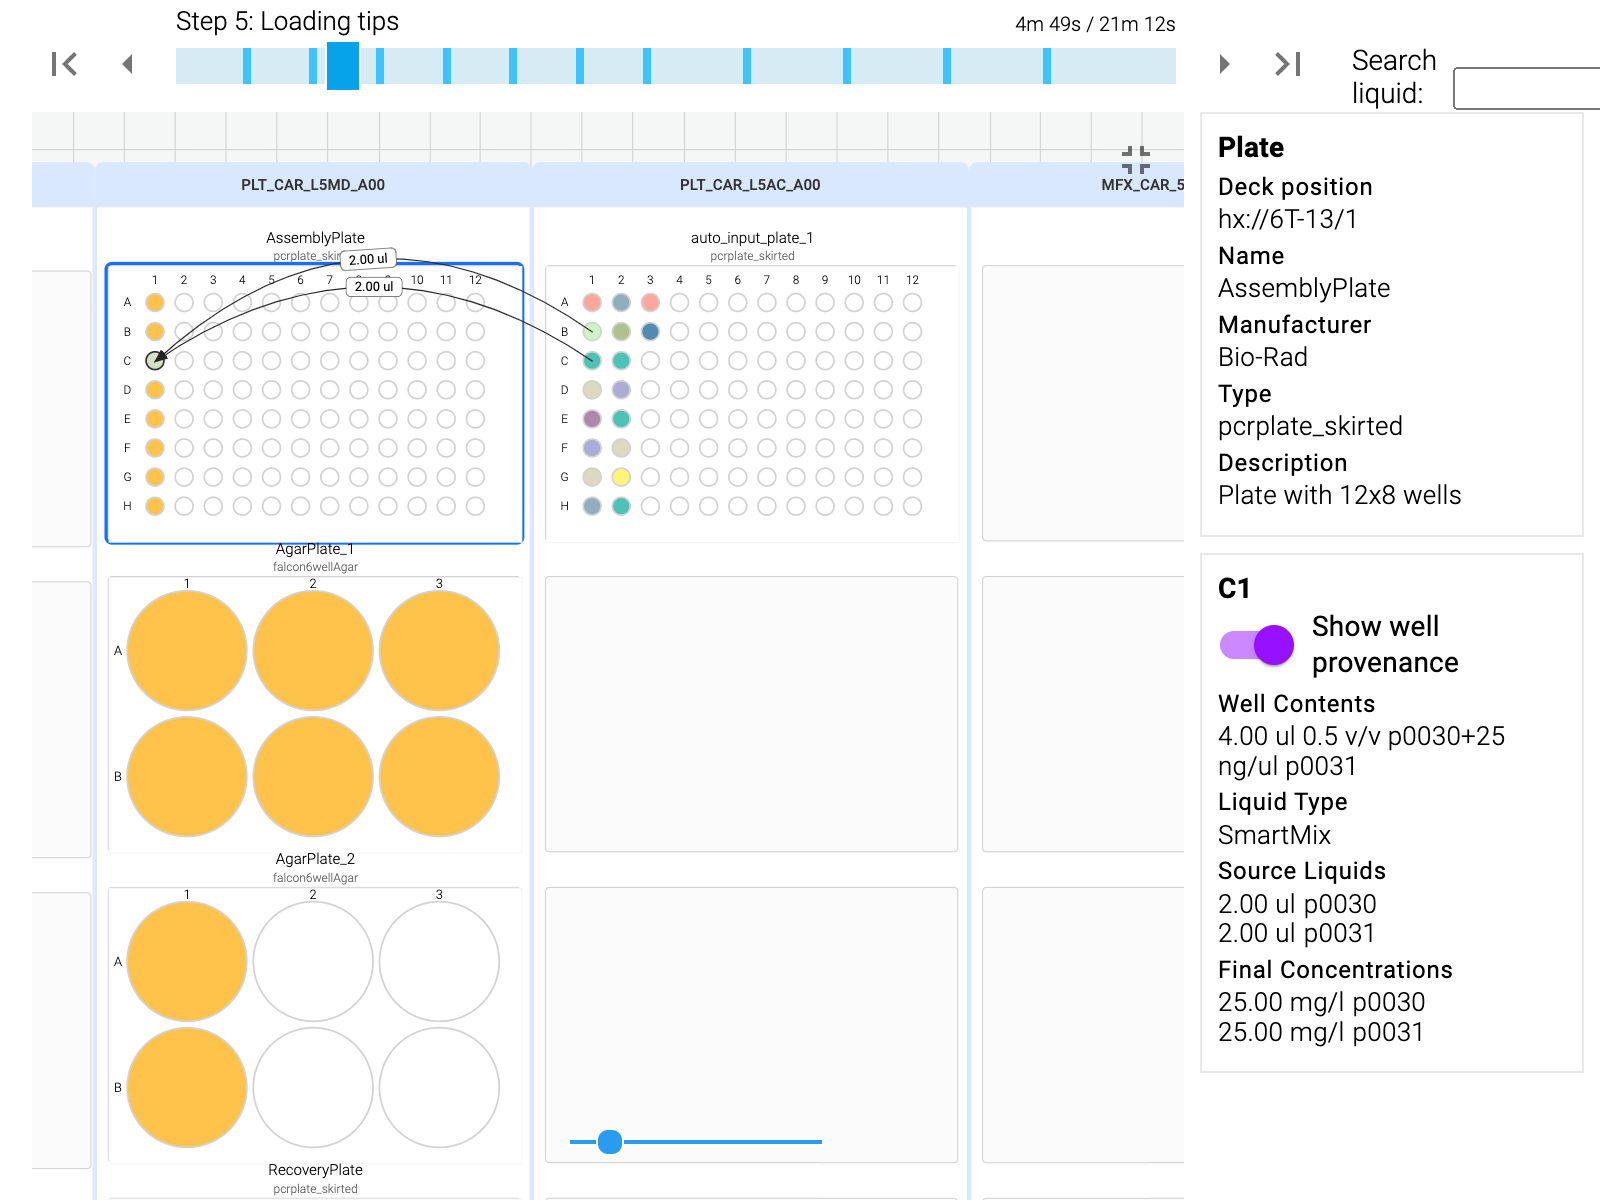1600x1200 pixels.
Task: Select the PLT_CAR_L5AC_A00 carrier header
Action: tap(750, 185)
